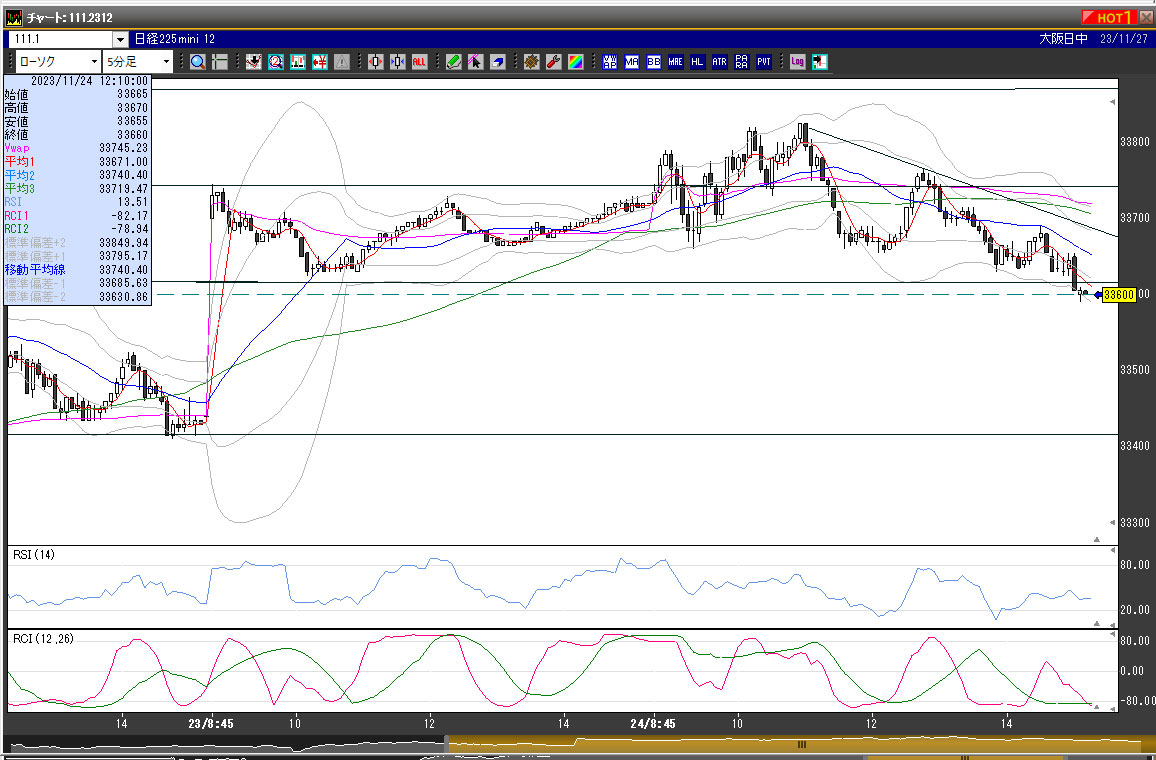Open the gear chart settings icon
Screen dimensions: 1156x760
(532, 62)
